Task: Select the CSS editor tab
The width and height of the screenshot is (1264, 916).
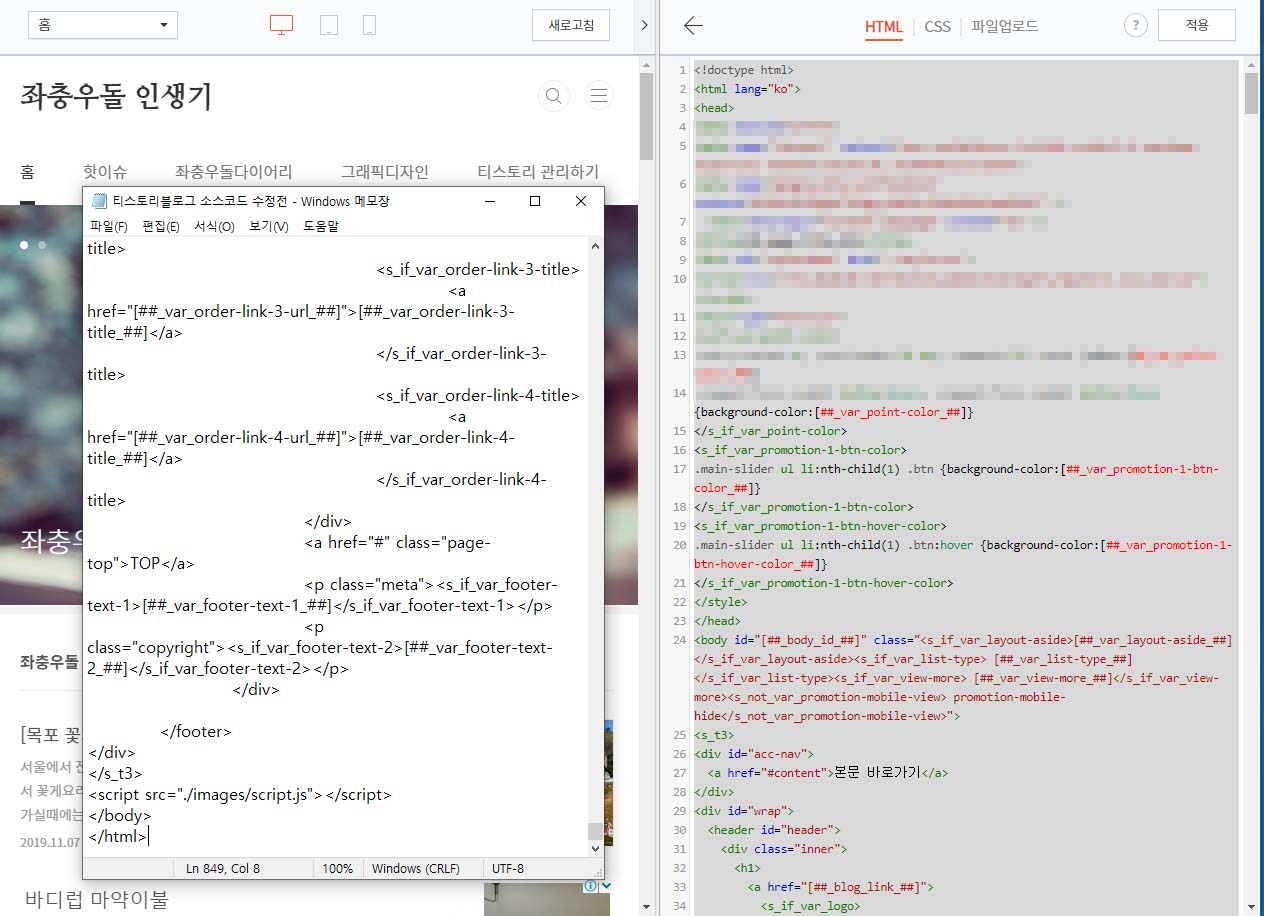Action: coord(937,27)
